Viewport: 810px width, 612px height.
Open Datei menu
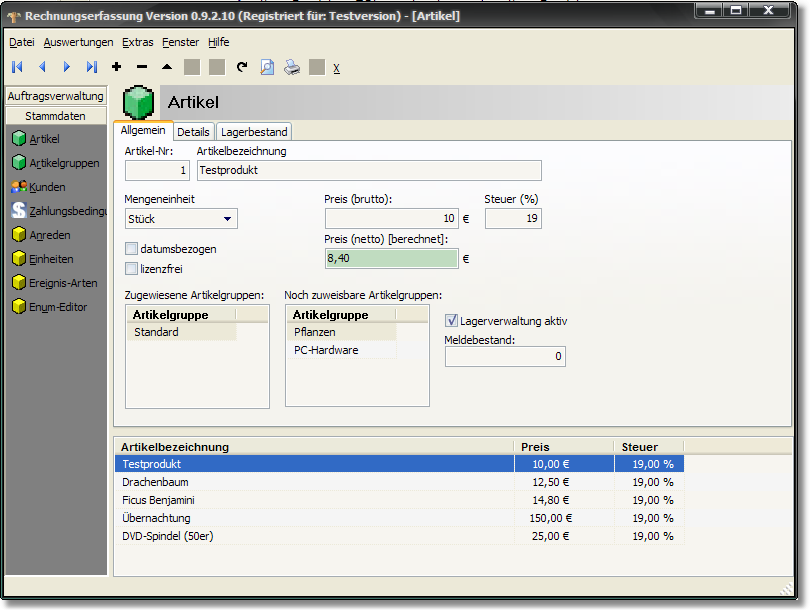coord(22,42)
